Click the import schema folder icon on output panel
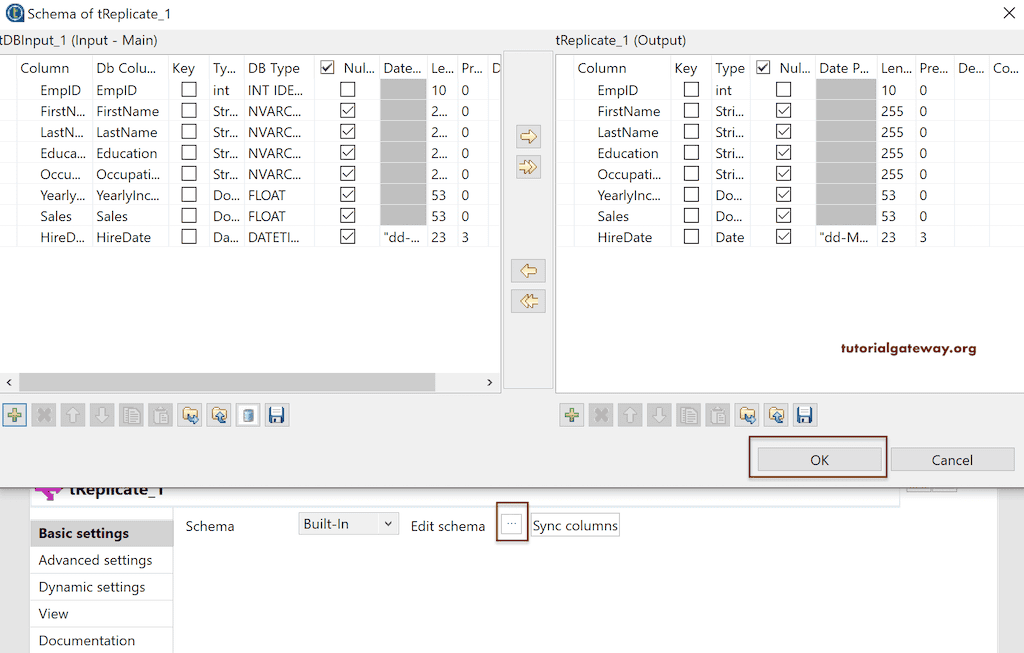This screenshot has height=653, width=1024. pos(747,414)
